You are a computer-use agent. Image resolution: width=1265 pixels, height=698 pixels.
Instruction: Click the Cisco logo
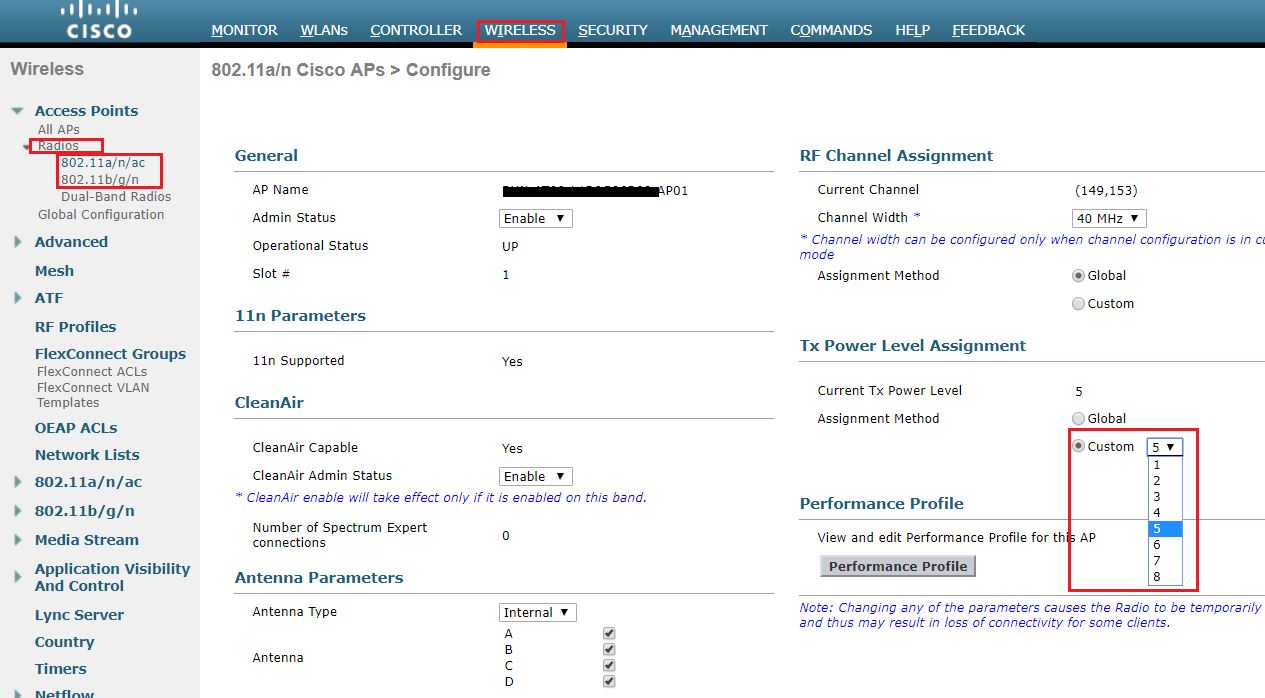(x=97, y=18)
